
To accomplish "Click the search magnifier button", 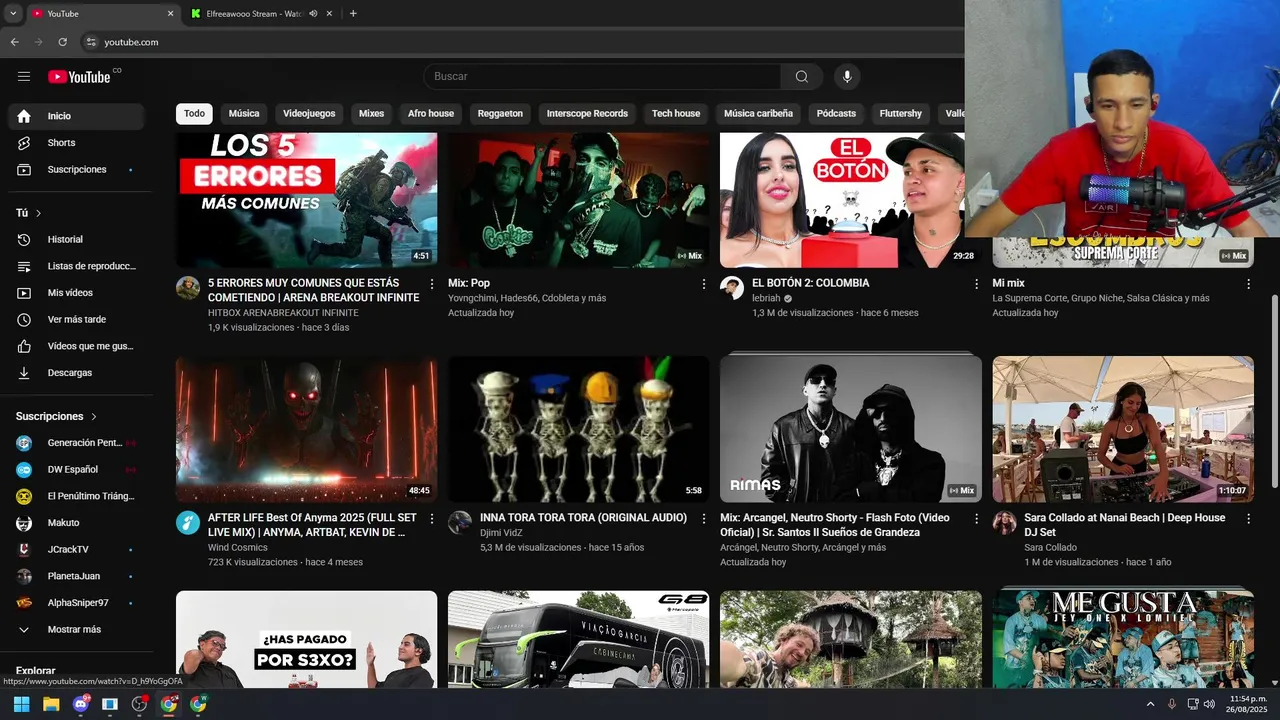I will point(802,77).
